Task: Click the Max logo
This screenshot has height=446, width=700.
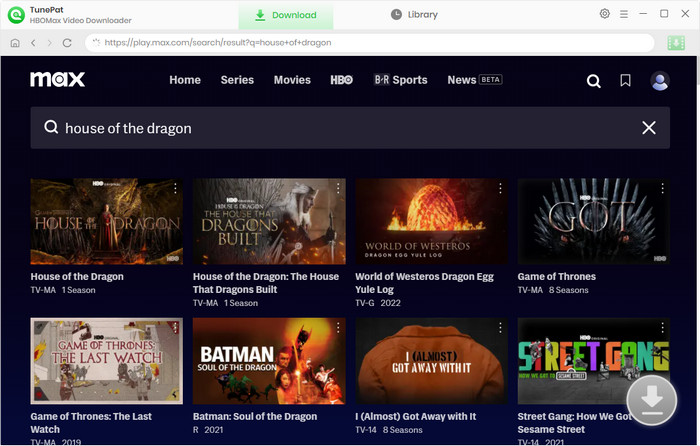Action: (x=57, y=79)
